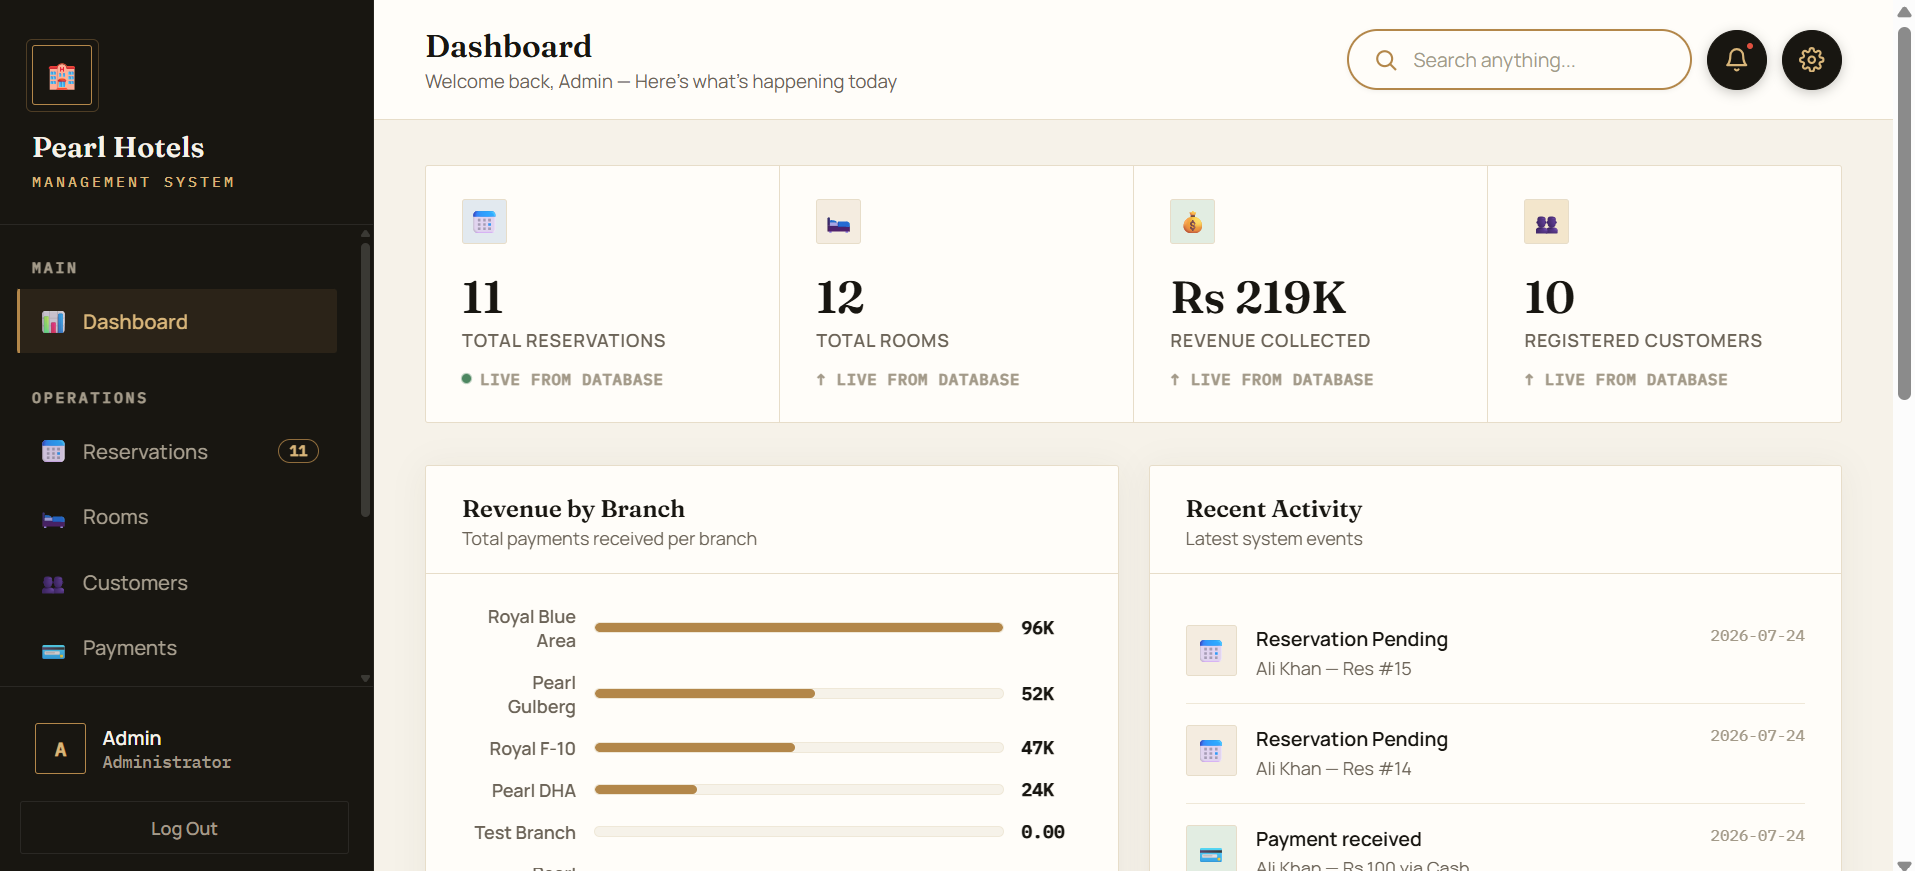Click the 12 Total Rooms value
The image size is (1915, 871).
(x=840, y=297)
